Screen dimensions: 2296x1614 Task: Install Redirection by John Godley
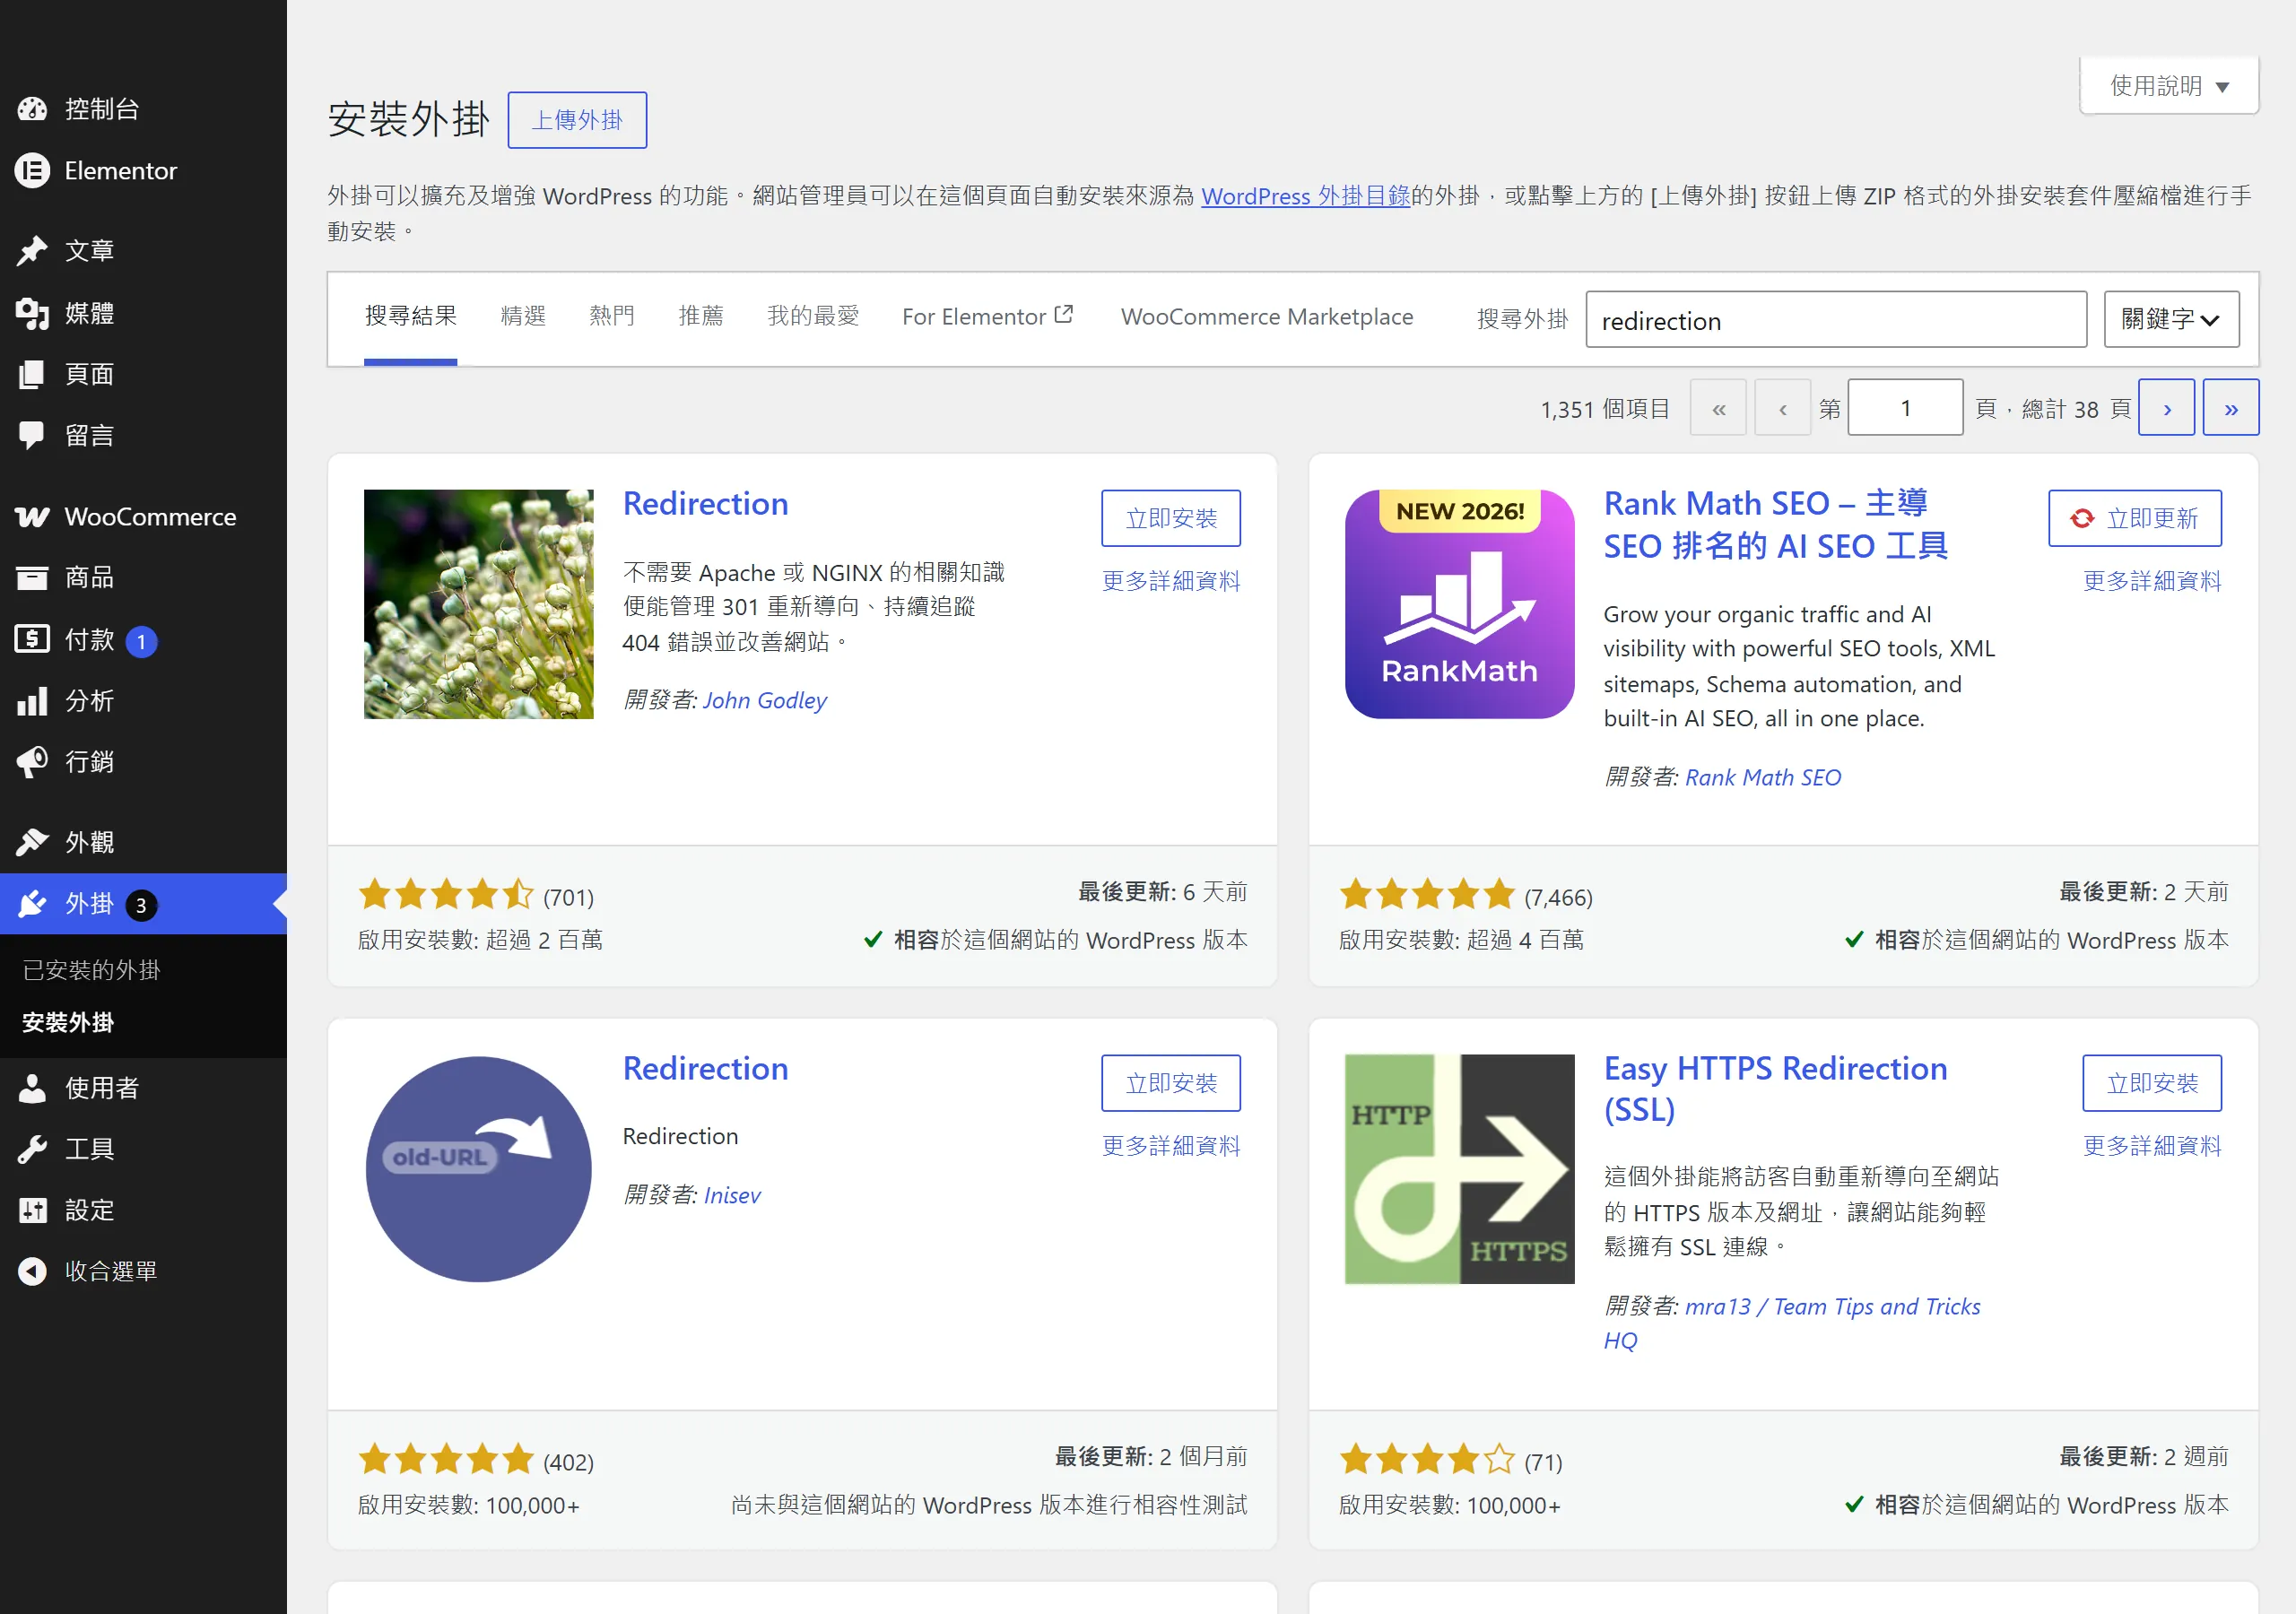(x=1171, y=518)
